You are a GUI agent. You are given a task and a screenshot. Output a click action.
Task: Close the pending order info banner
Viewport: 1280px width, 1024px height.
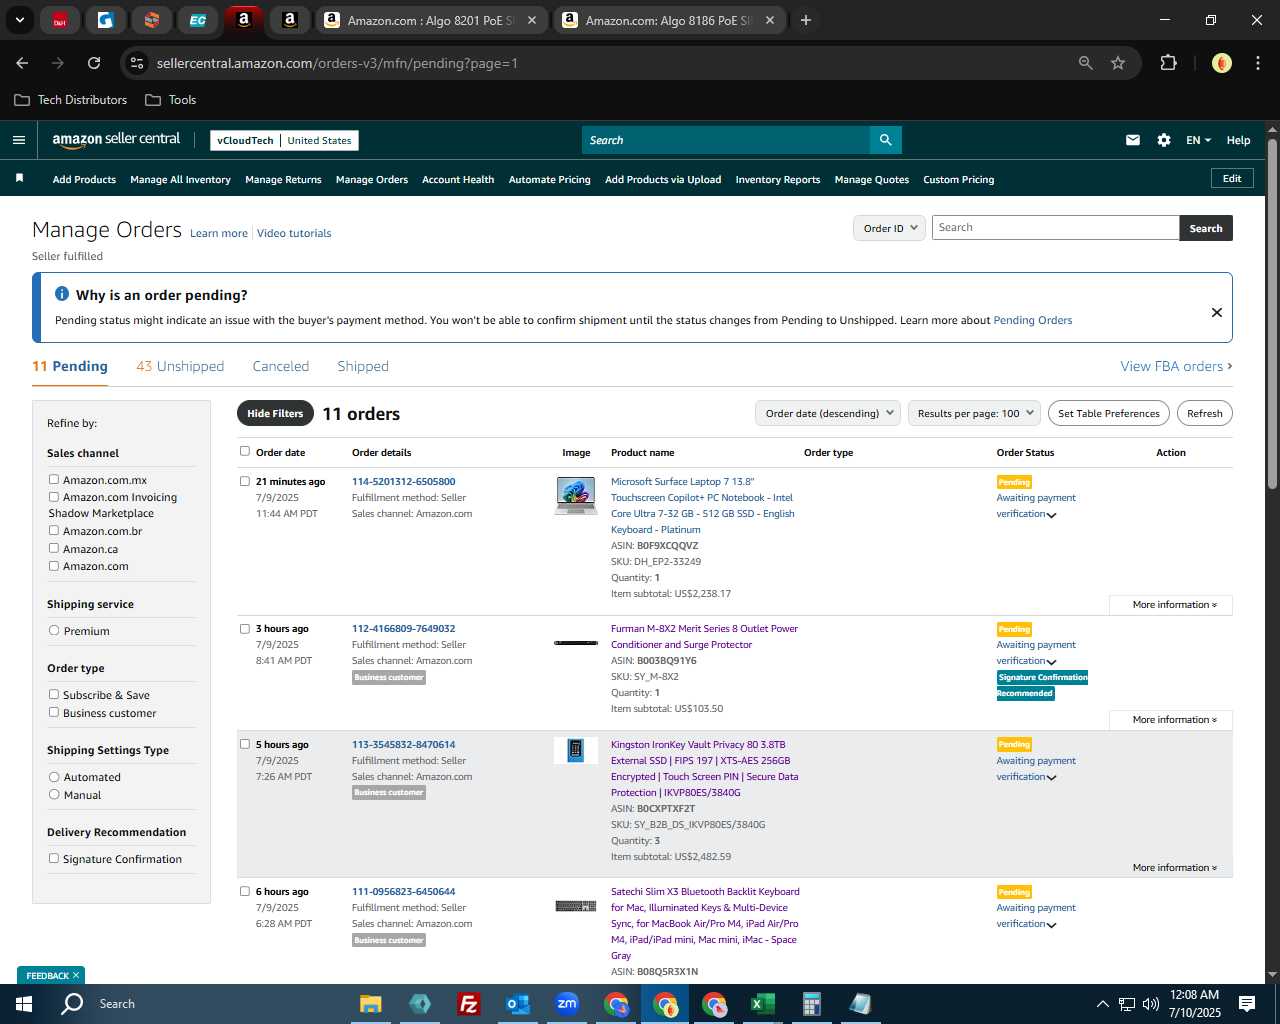tap(1217, 312)
